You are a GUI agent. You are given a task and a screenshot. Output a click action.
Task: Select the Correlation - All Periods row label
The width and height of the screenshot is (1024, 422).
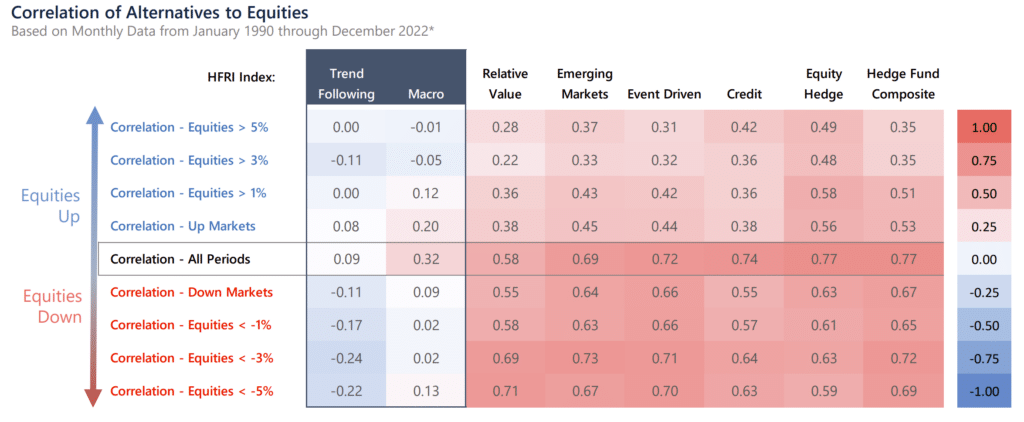coord(180,259)
